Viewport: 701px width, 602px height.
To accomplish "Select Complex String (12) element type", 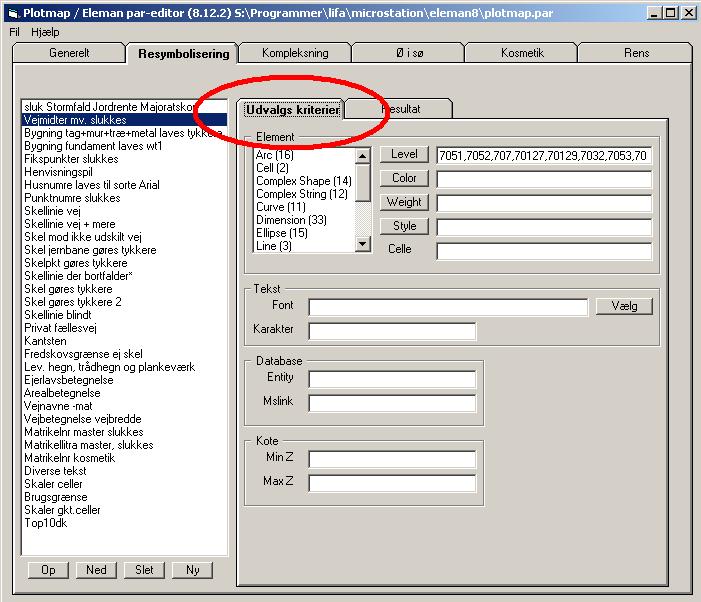I will pyautogui.click(x=302, y=194).
